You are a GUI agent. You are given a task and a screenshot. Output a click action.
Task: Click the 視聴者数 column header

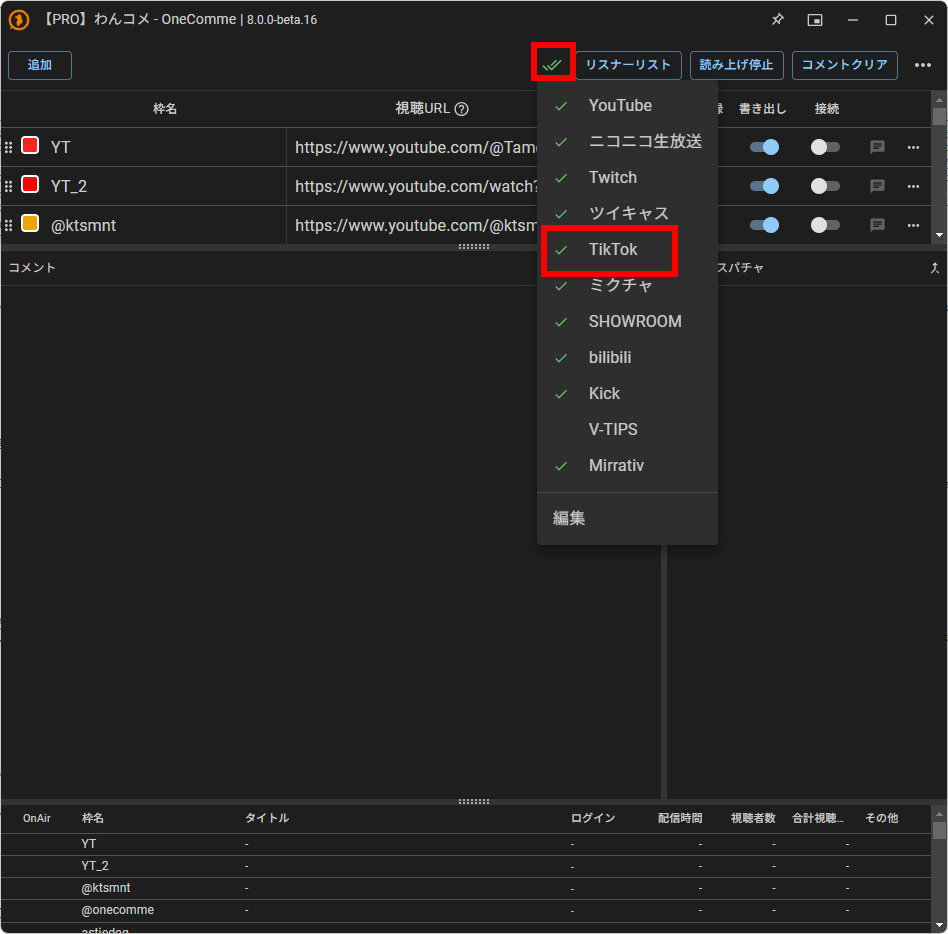(753, 819)
